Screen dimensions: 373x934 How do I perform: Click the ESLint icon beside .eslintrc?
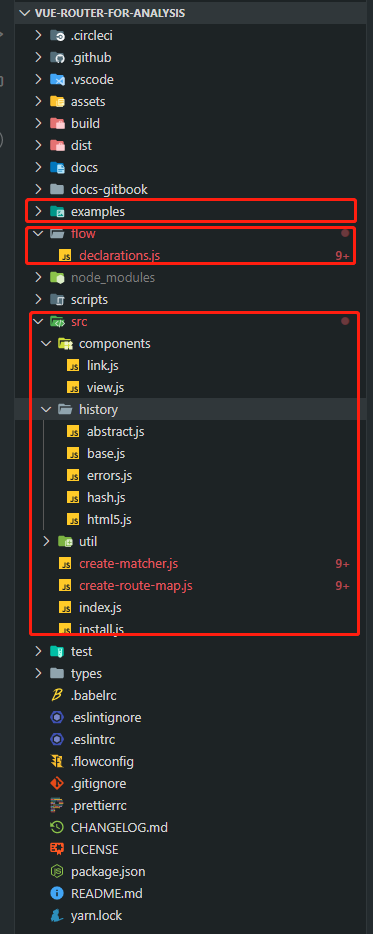click(57, 739)
